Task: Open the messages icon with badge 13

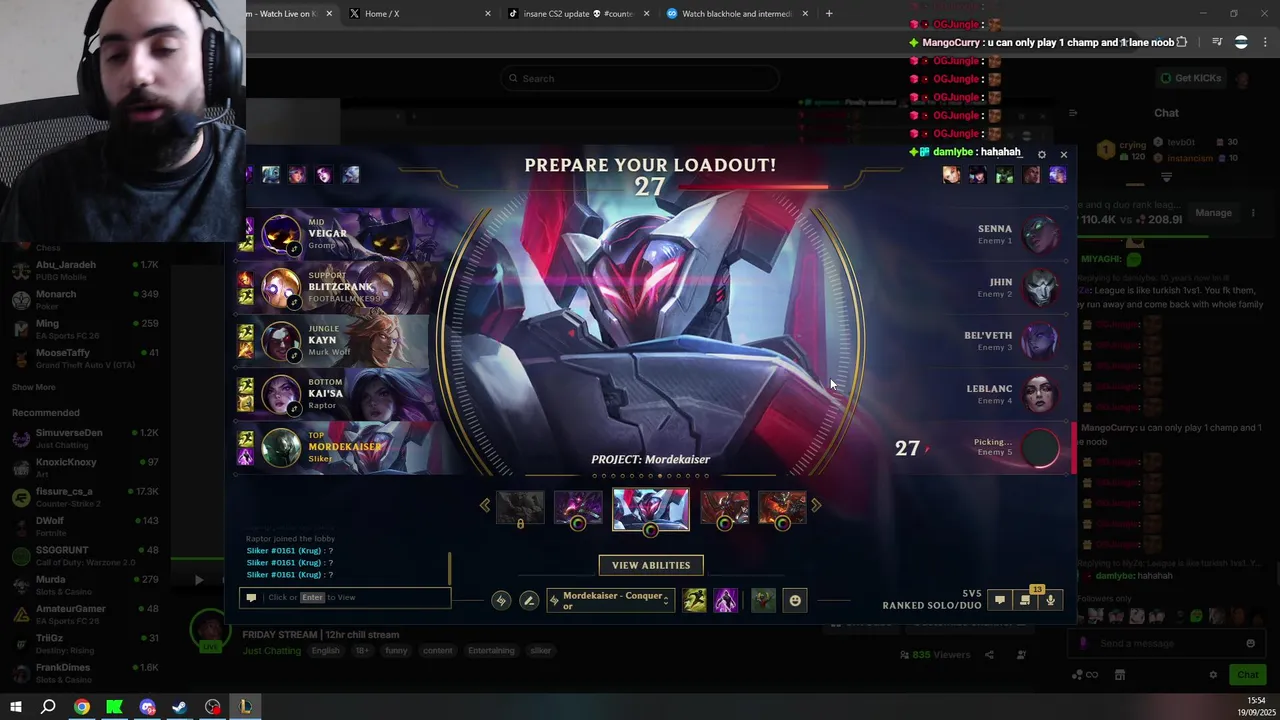Action: coord(1025,600)
